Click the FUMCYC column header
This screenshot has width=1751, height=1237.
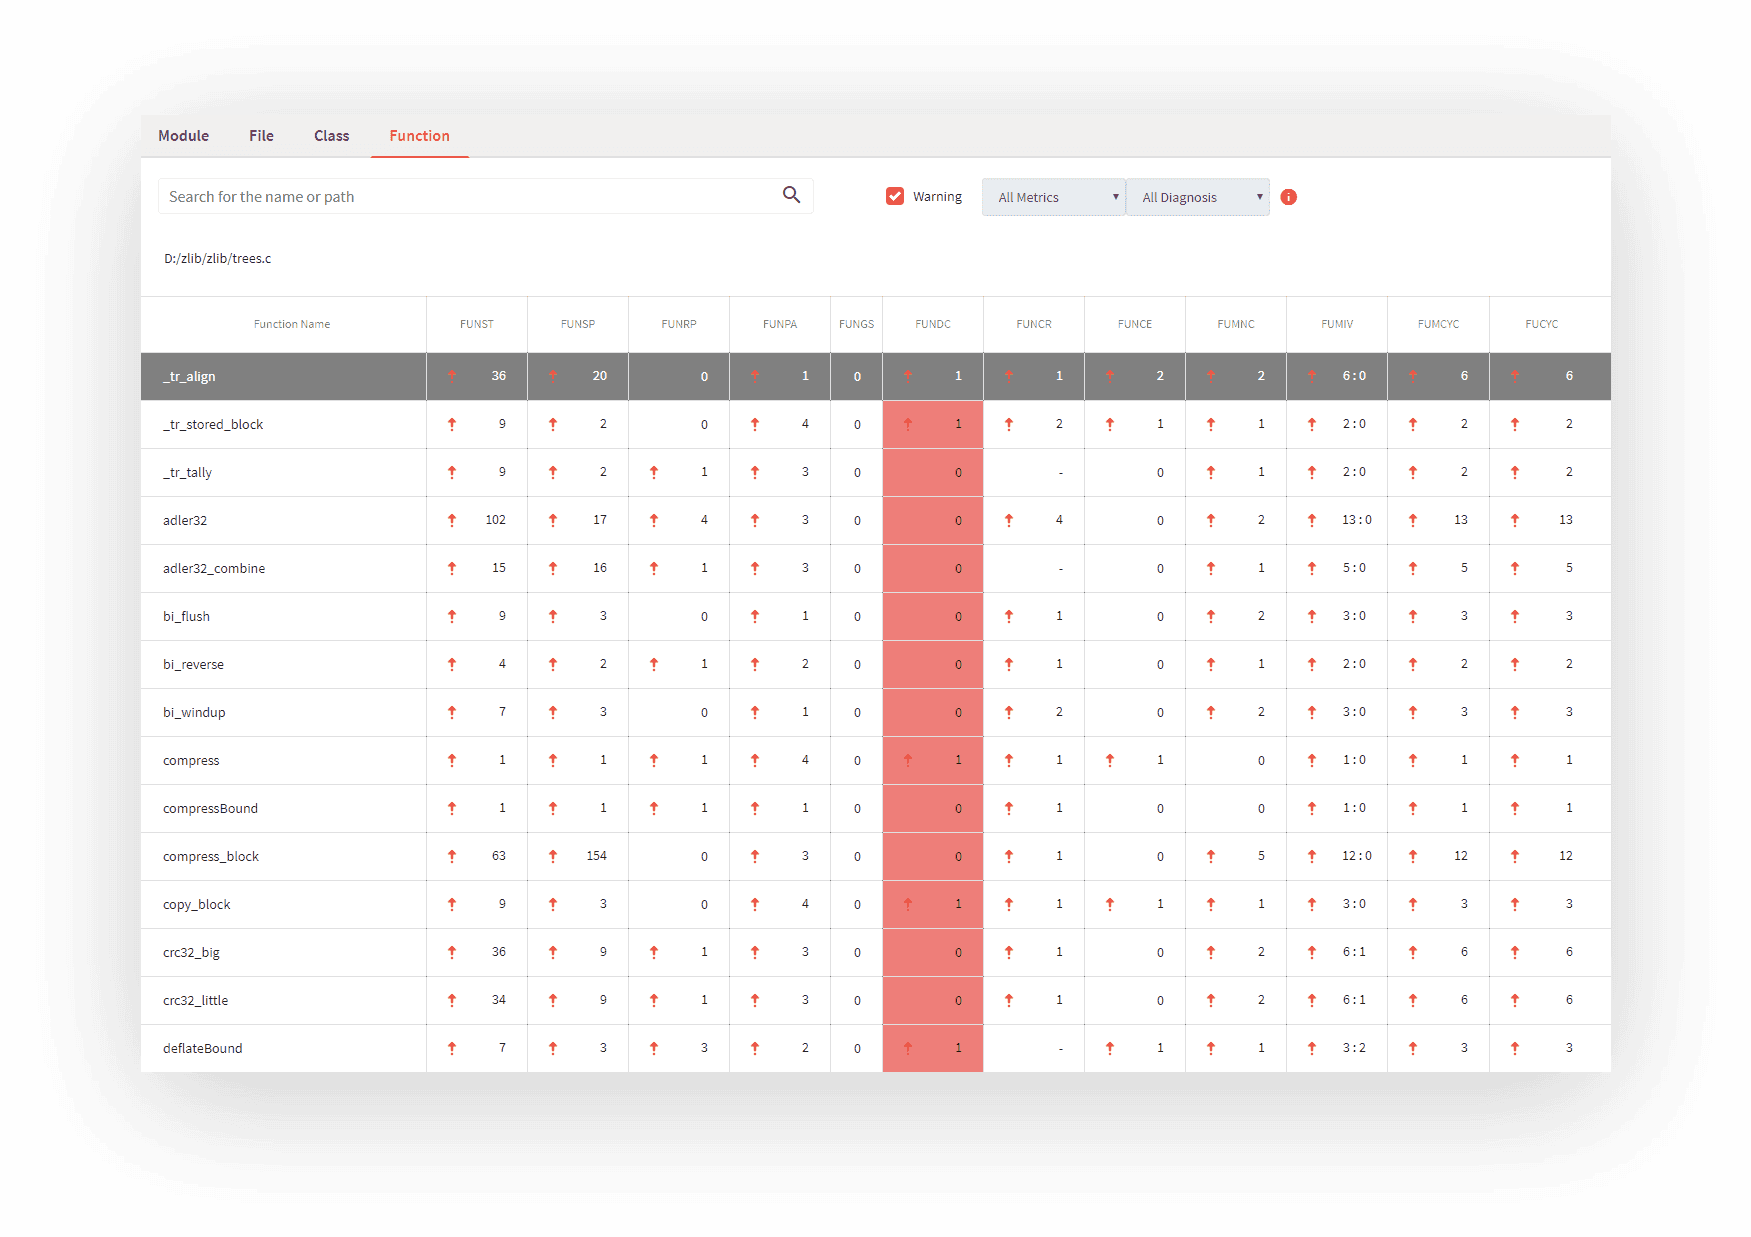(x=1439, y=324)
